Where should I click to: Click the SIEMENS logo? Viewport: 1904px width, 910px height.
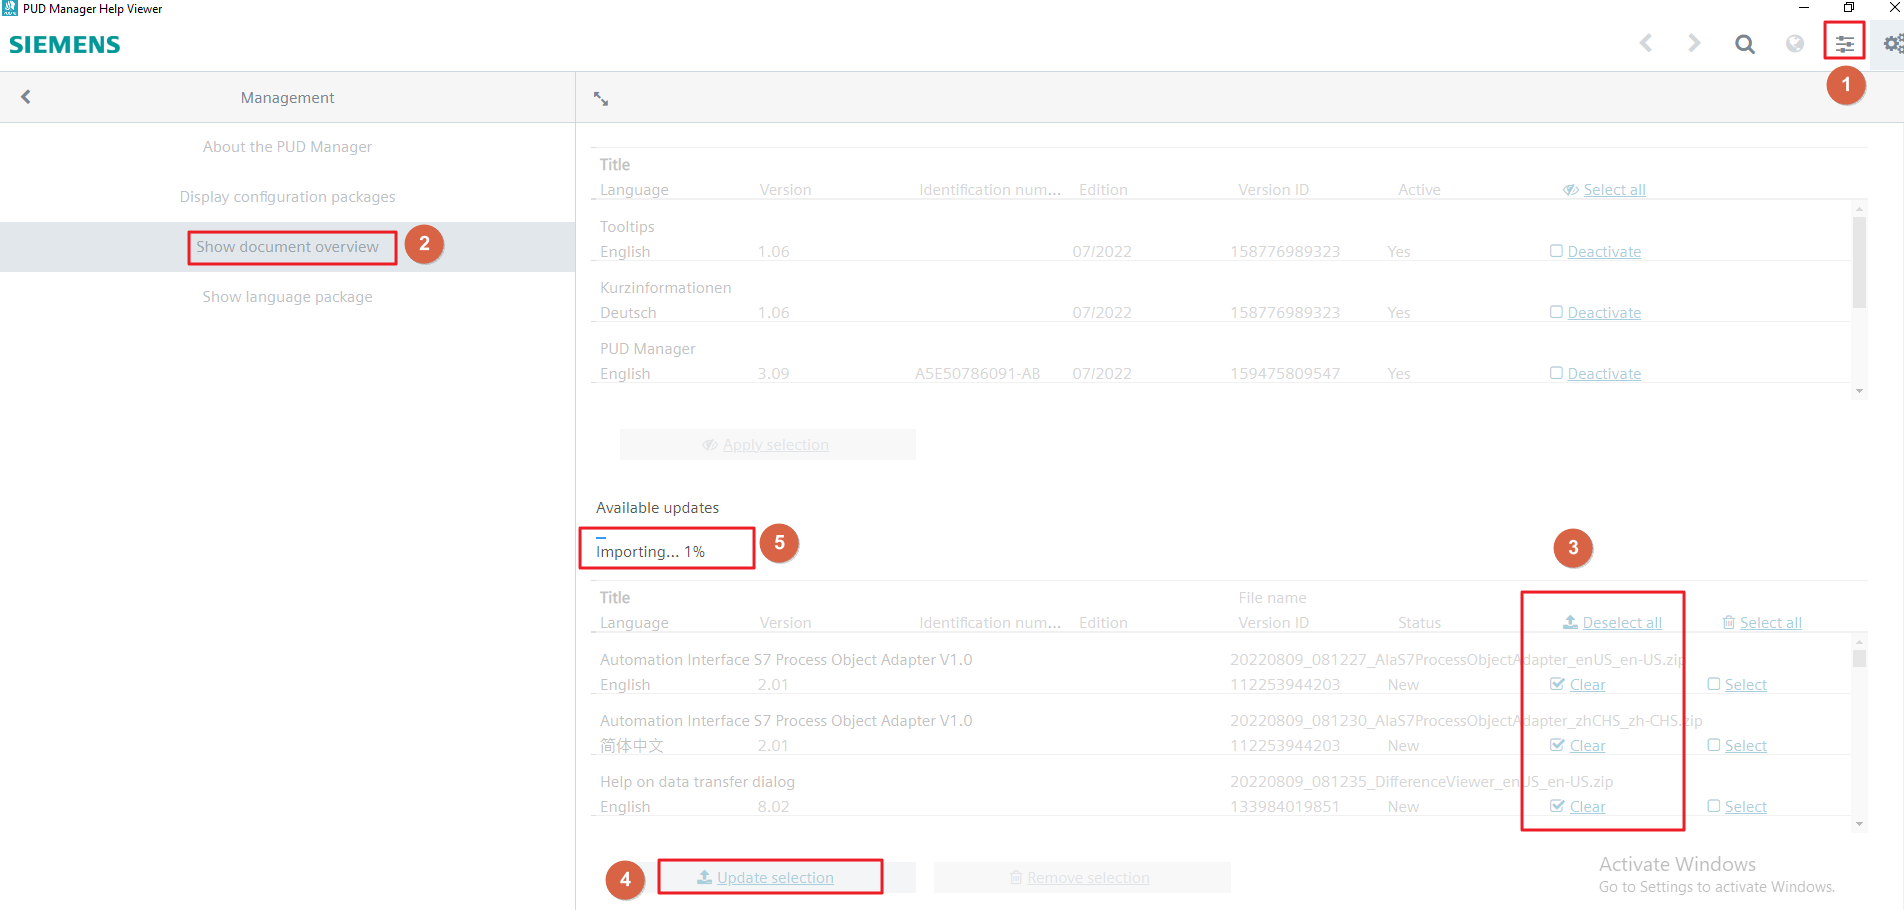point(65,45)
